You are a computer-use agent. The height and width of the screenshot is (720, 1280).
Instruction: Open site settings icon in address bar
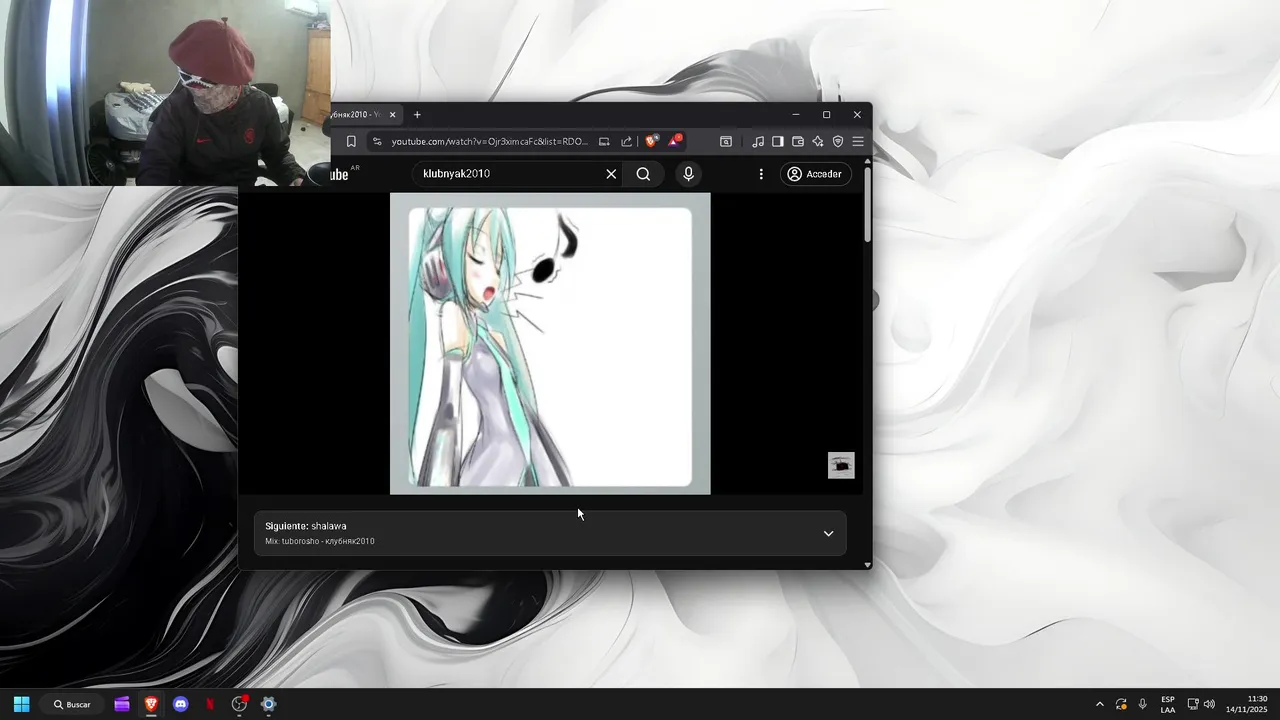[x=377, y=142]
